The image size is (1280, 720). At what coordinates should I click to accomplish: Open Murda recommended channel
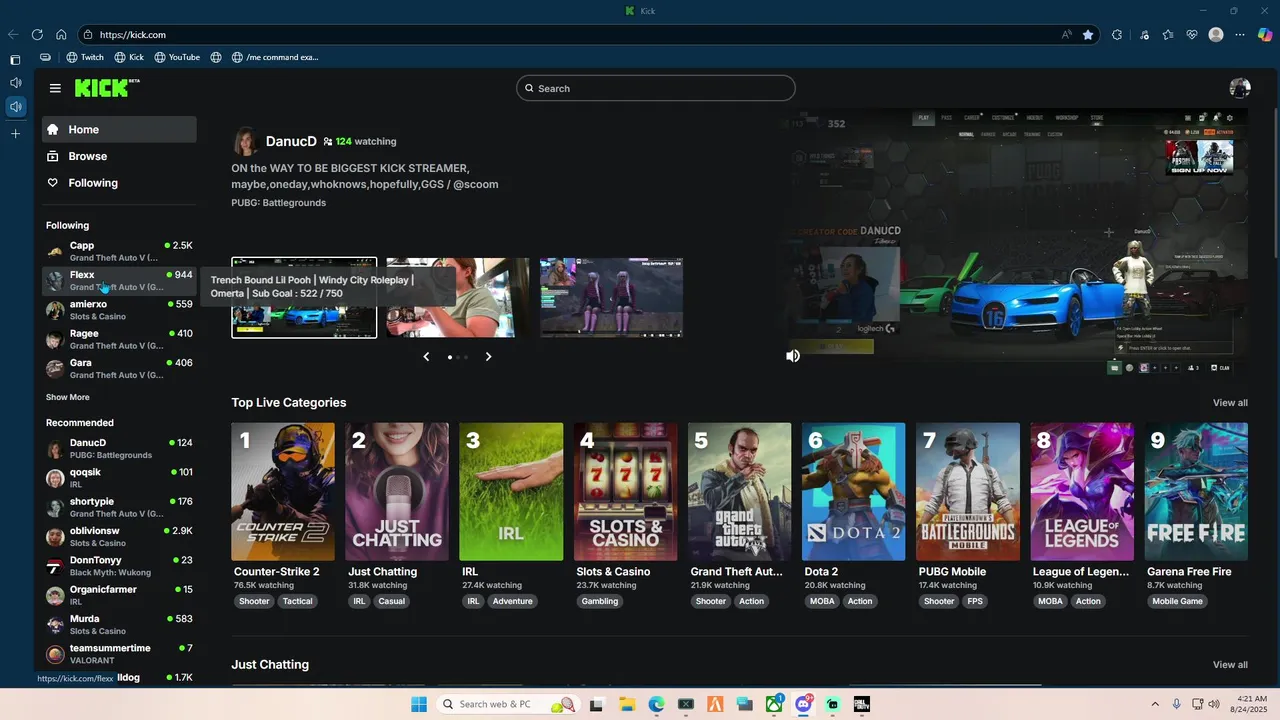(119, 624)
